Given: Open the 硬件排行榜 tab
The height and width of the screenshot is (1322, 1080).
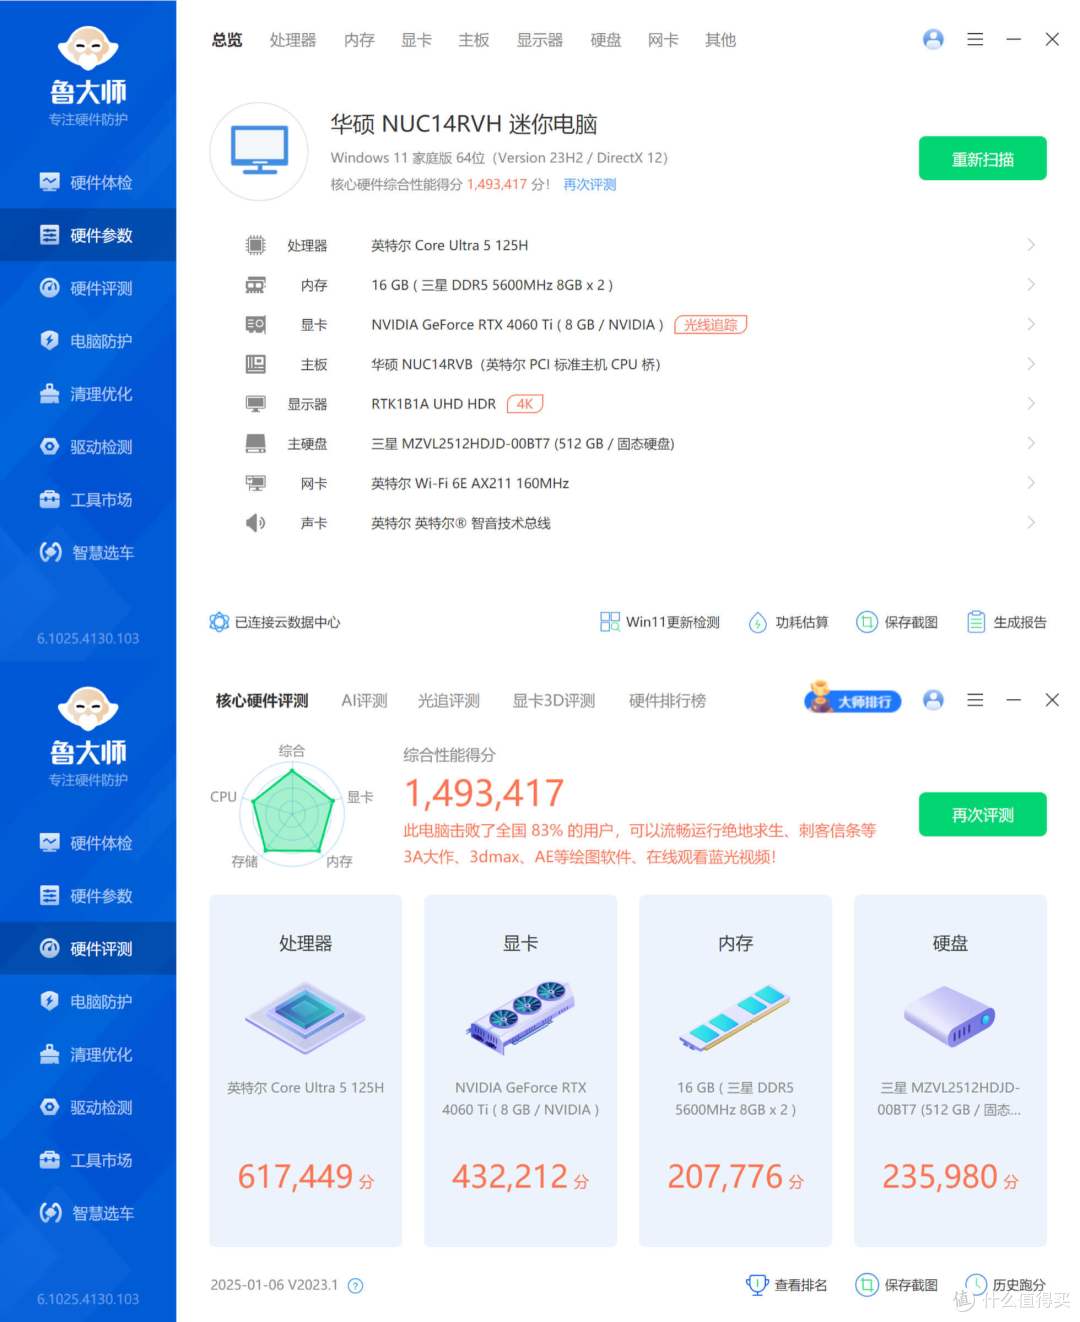Looking at the screenshot, I should (x=668, y=701).
